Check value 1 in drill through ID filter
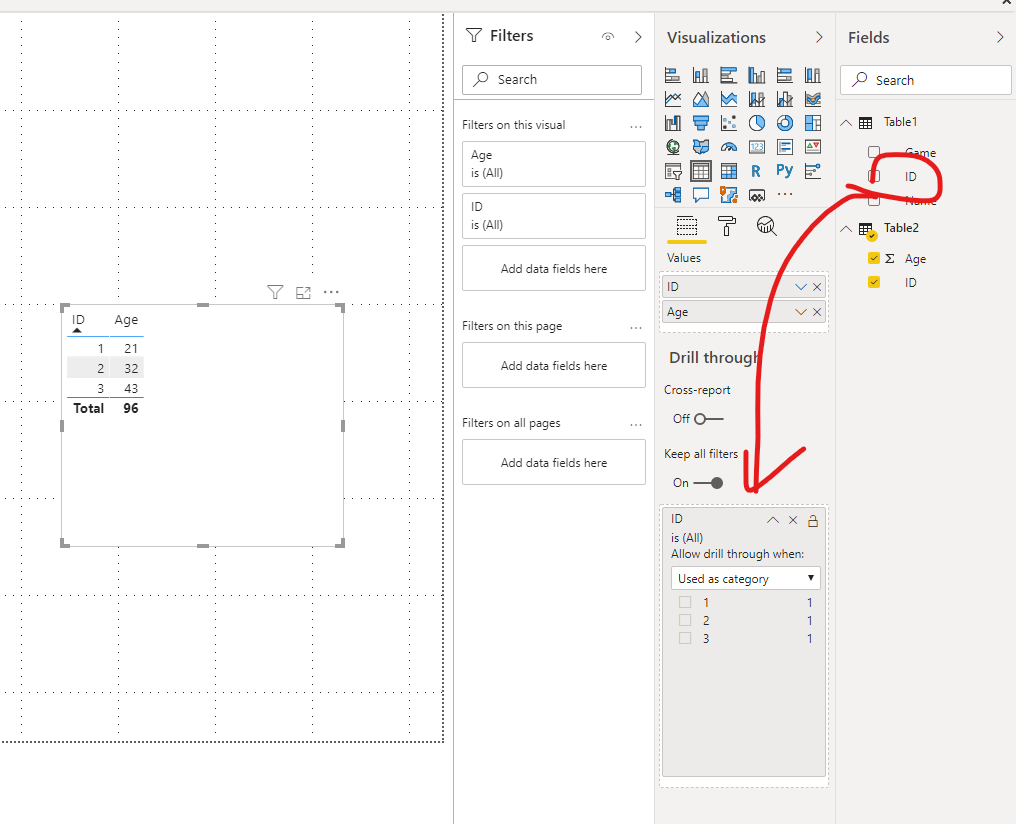1016x824 pixels. [x=685, y=602]
